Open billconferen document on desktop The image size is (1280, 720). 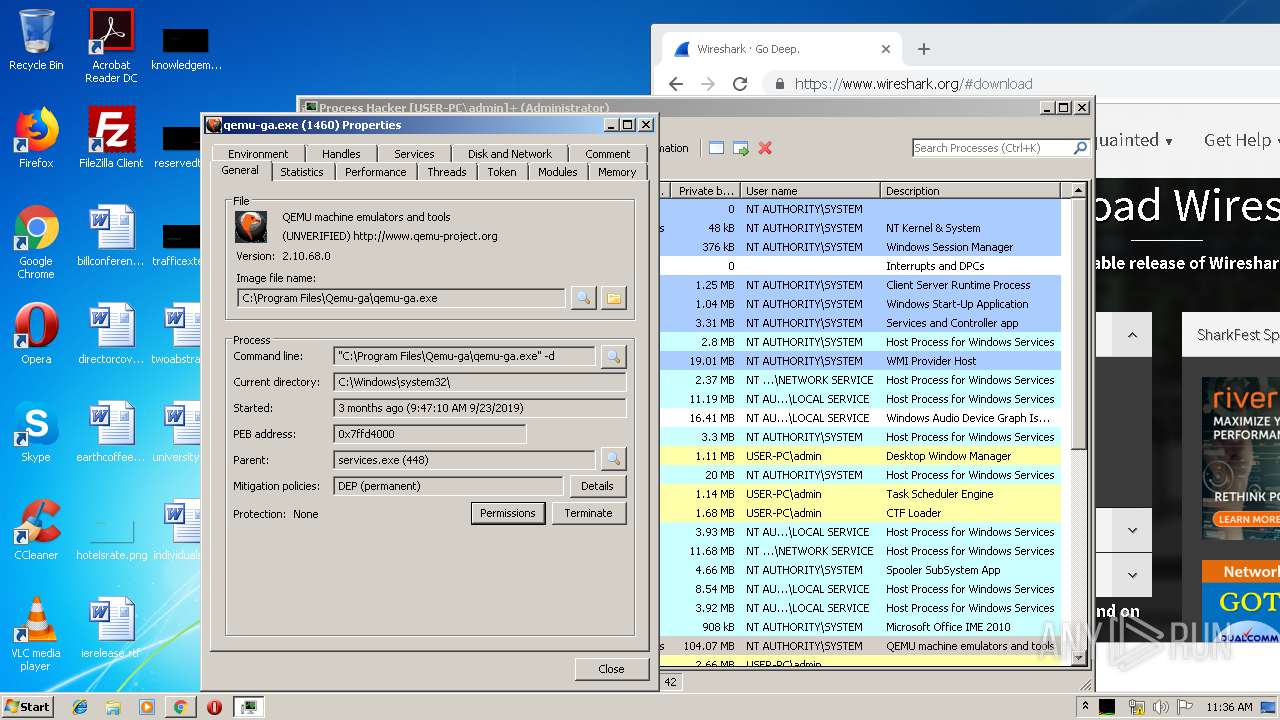coord(111,235)
